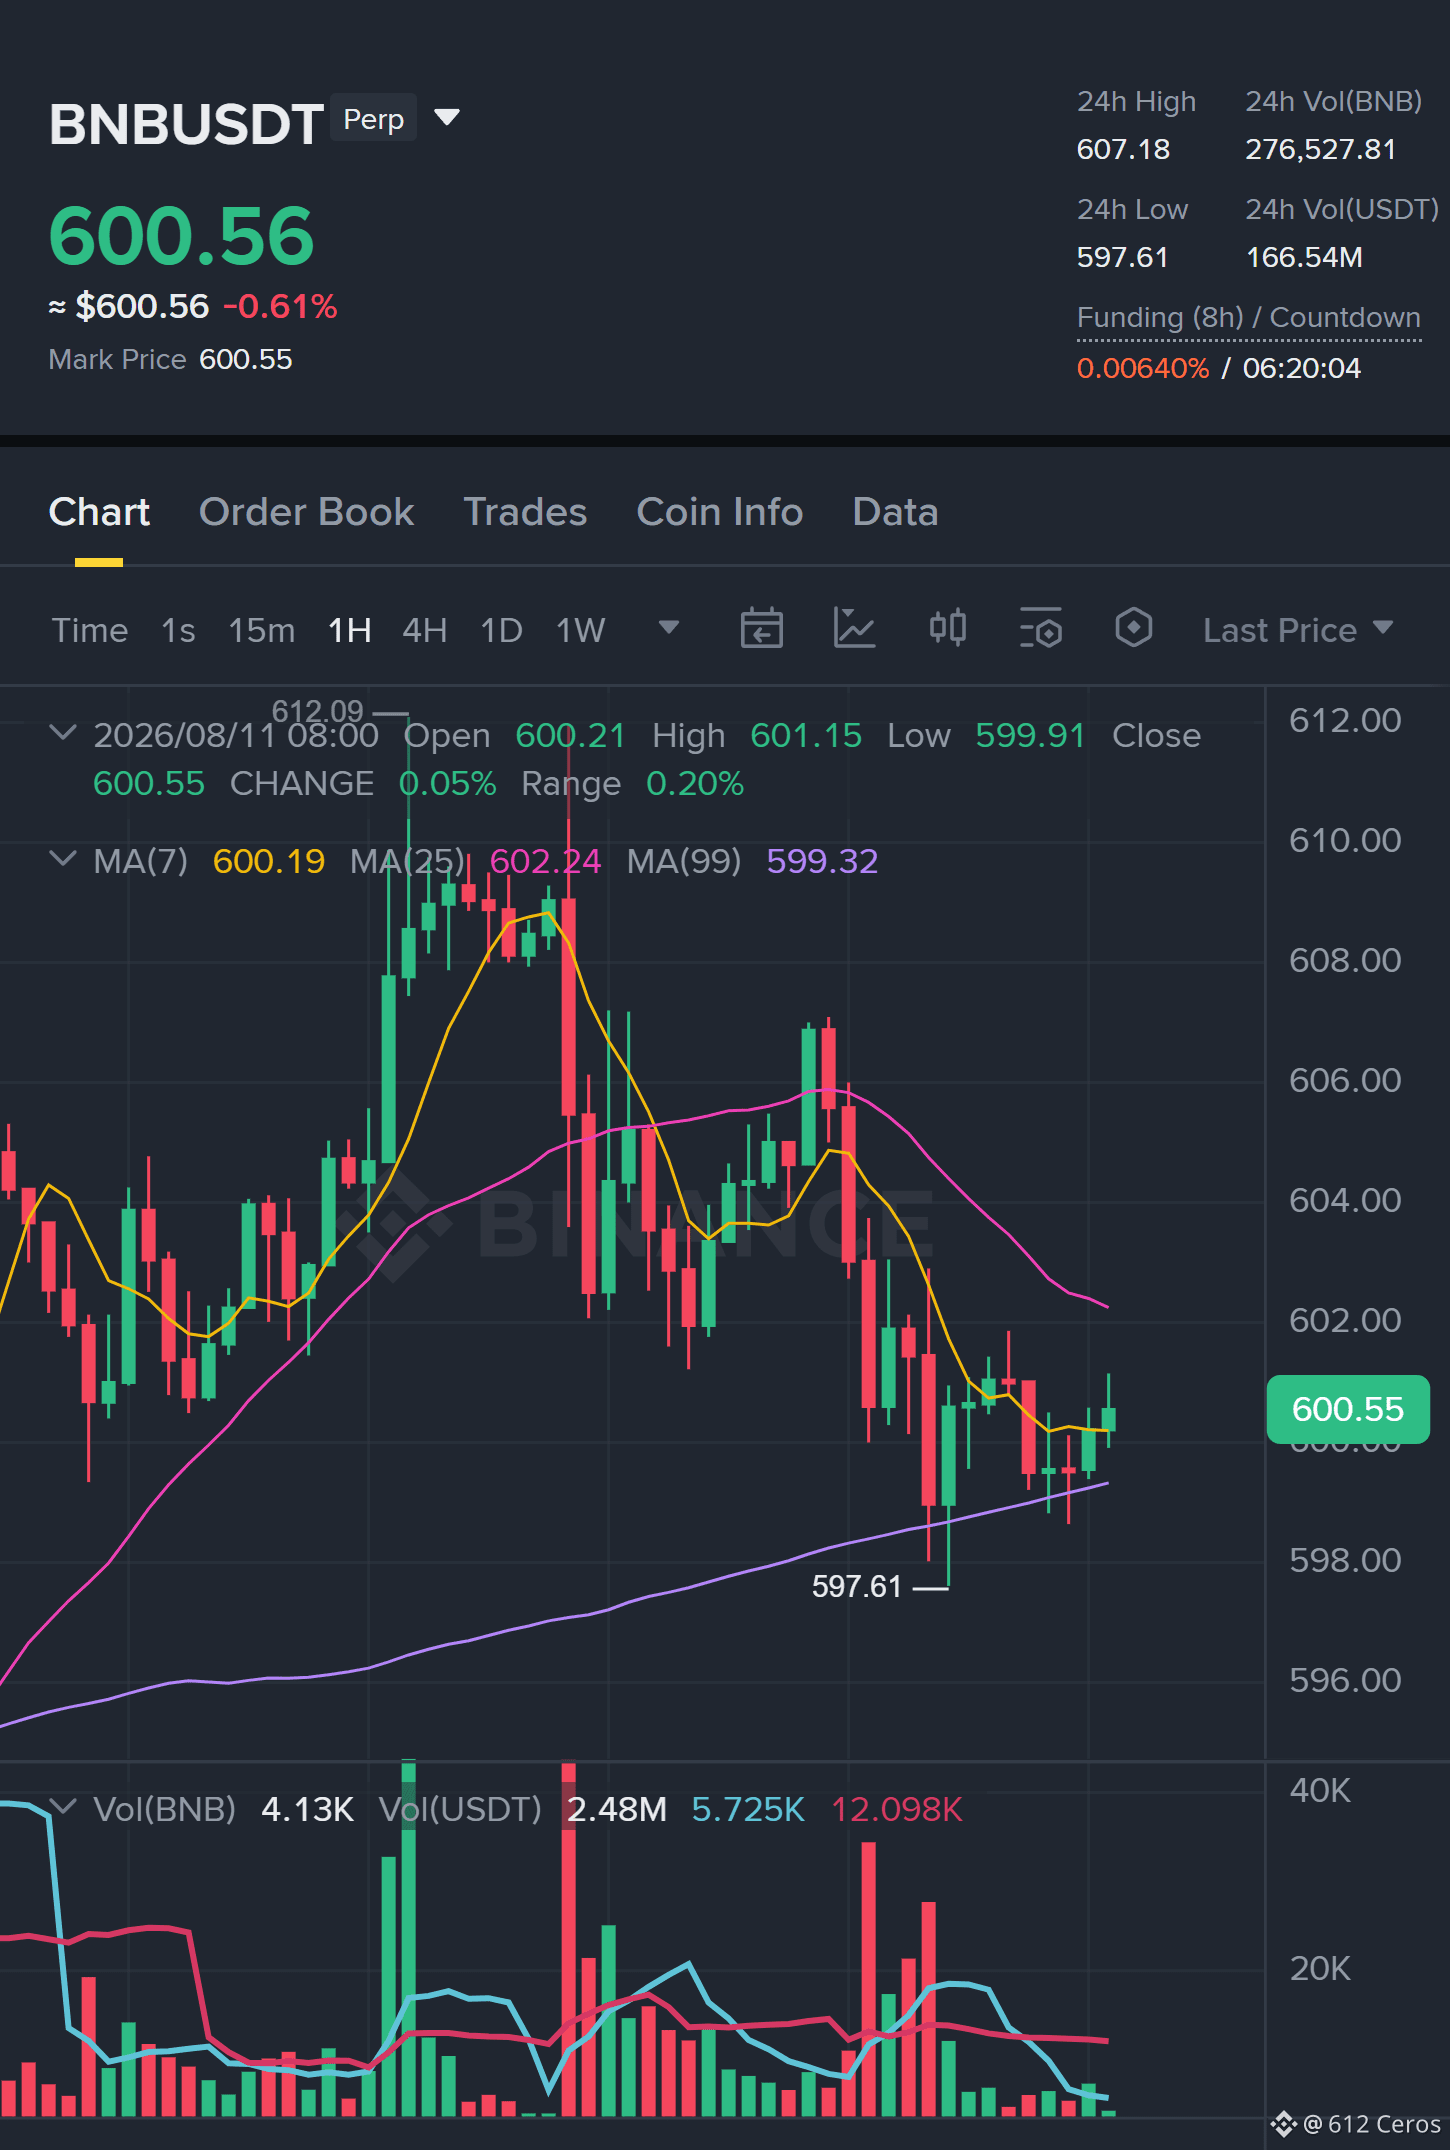Select the 1s interval
The image size is (1450, 2150).
click(178, 630)
